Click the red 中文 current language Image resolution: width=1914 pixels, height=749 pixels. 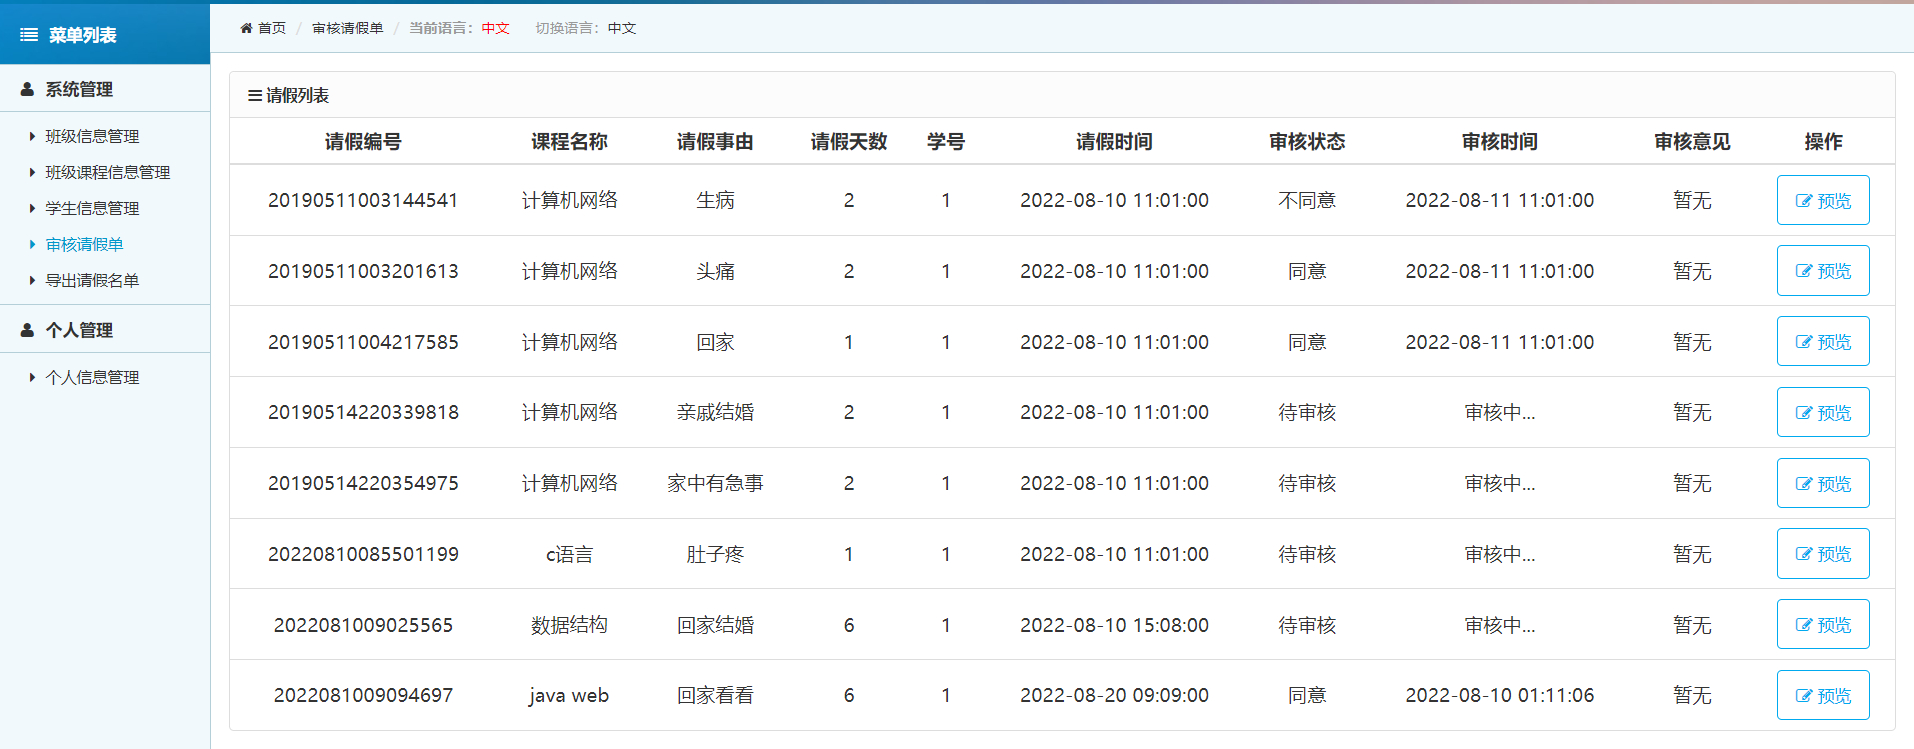pyautogui.click(x=496, y=28)
